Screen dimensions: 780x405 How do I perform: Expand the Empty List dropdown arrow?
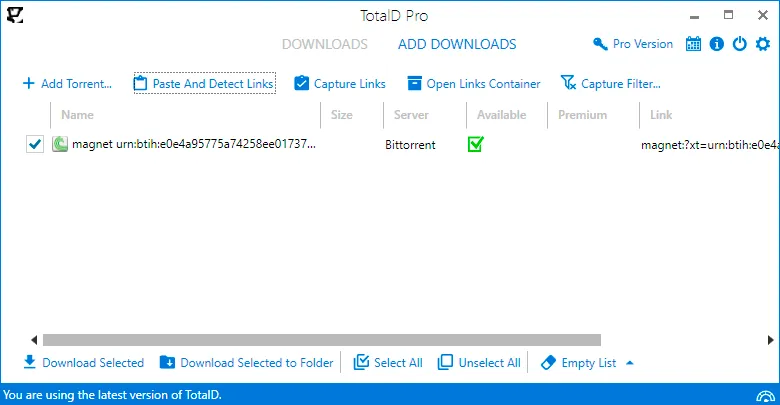pyautogui.click(x=630, y=363)
